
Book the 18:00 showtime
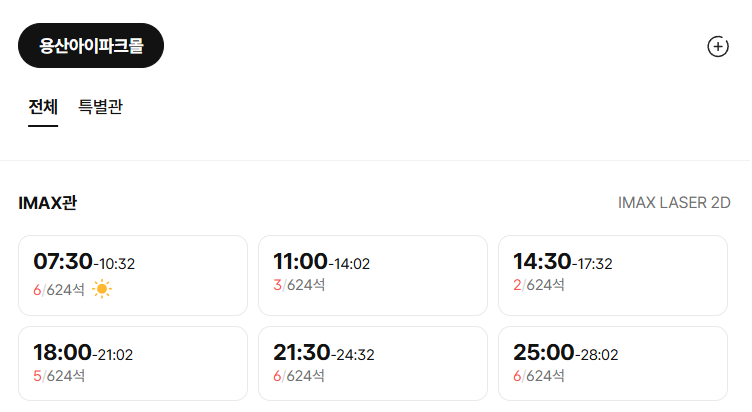coord(133,364)
